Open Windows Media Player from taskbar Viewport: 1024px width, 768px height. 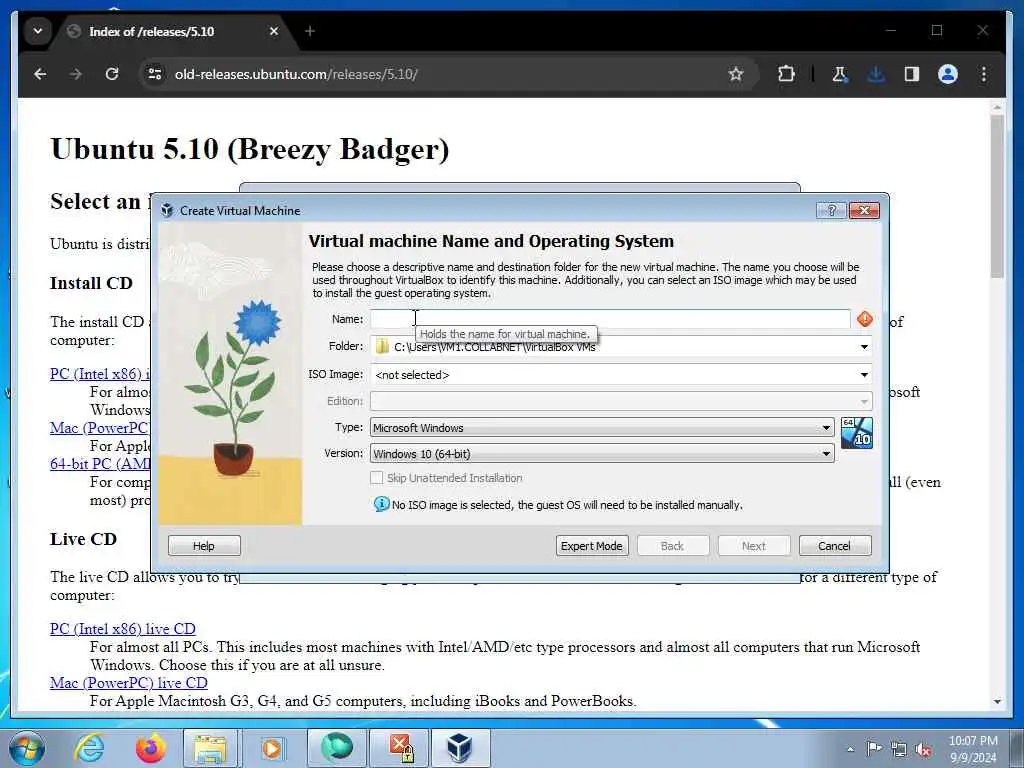(273, 748)
